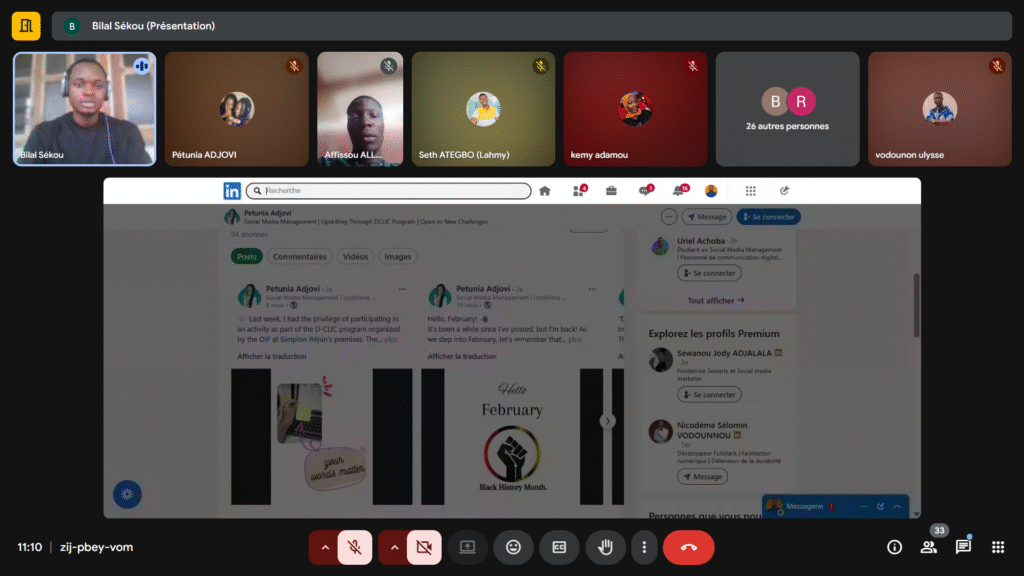Toggle closed captions on
Viewport: 1024px width, 576px height.
coord(559,547)
